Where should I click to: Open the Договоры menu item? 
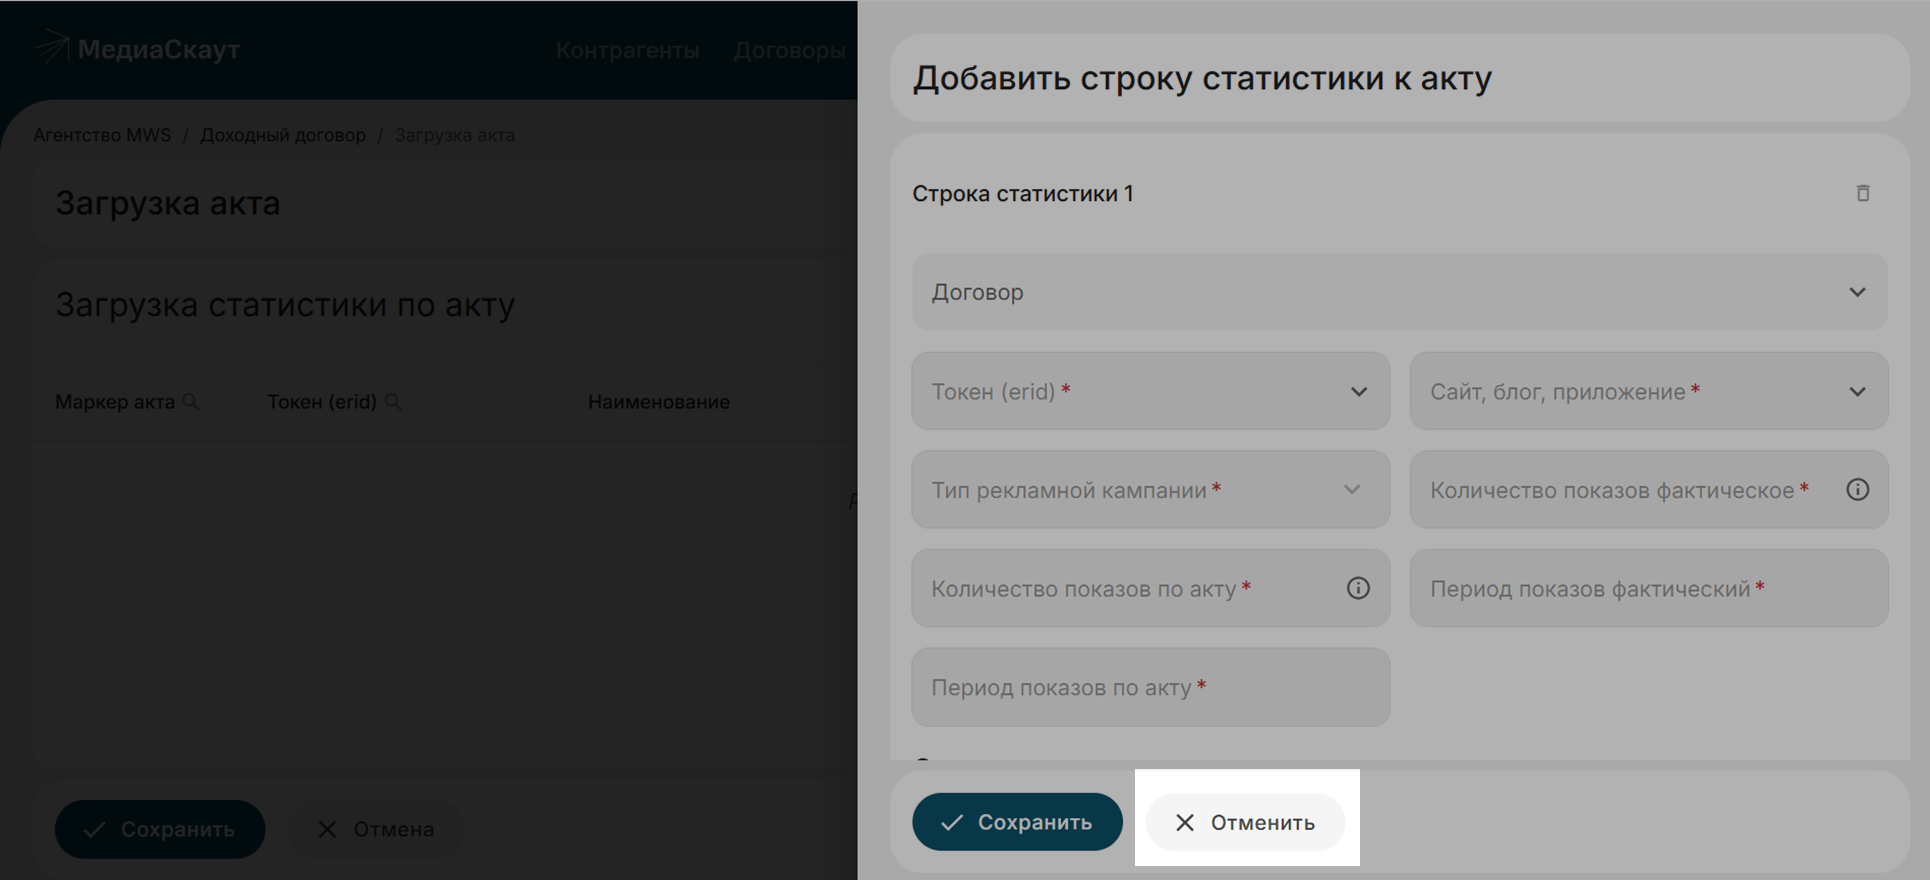click(789, 50)
